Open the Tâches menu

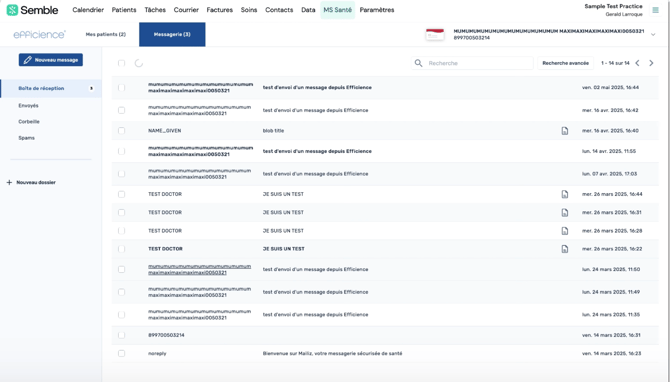coord(155,10)
